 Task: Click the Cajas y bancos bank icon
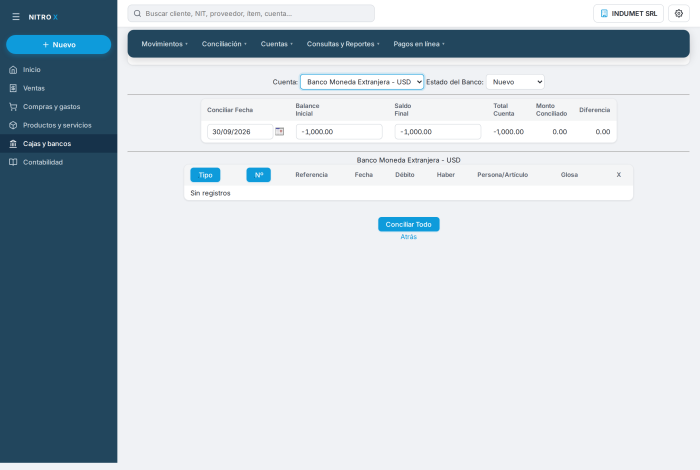pos(13,144)
